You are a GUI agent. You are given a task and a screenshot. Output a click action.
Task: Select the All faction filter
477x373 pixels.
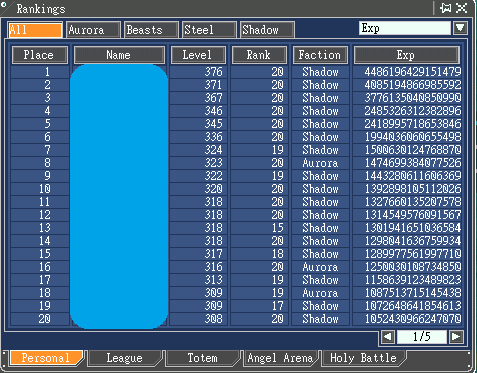click(35, 30)
